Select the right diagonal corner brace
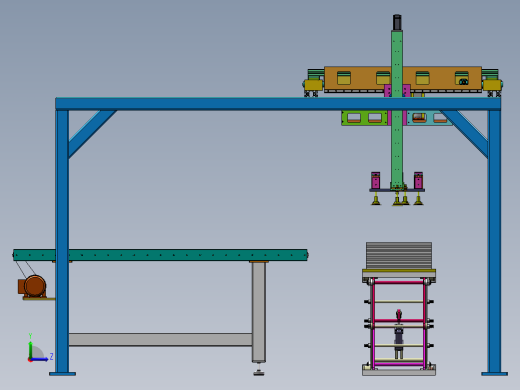Screen dimensions: 520x390 pyautogui.click(x=466, y=132)
